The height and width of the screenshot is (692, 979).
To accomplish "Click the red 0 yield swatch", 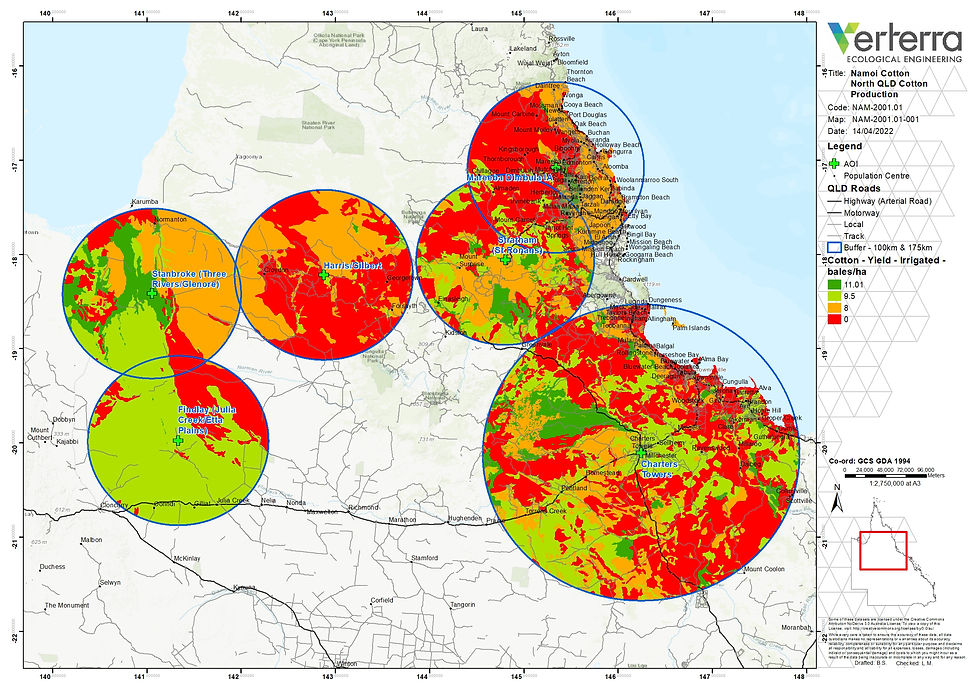I will [833, 321].
